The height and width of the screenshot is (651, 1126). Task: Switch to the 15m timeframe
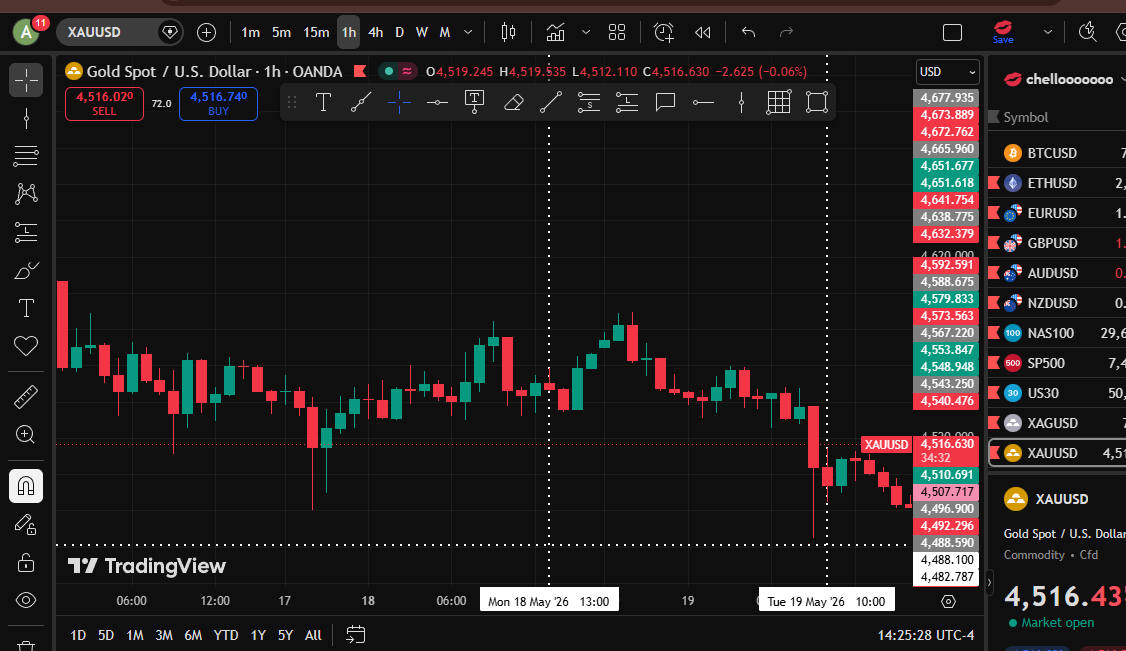pyautogui.click(x=316, y=32)
